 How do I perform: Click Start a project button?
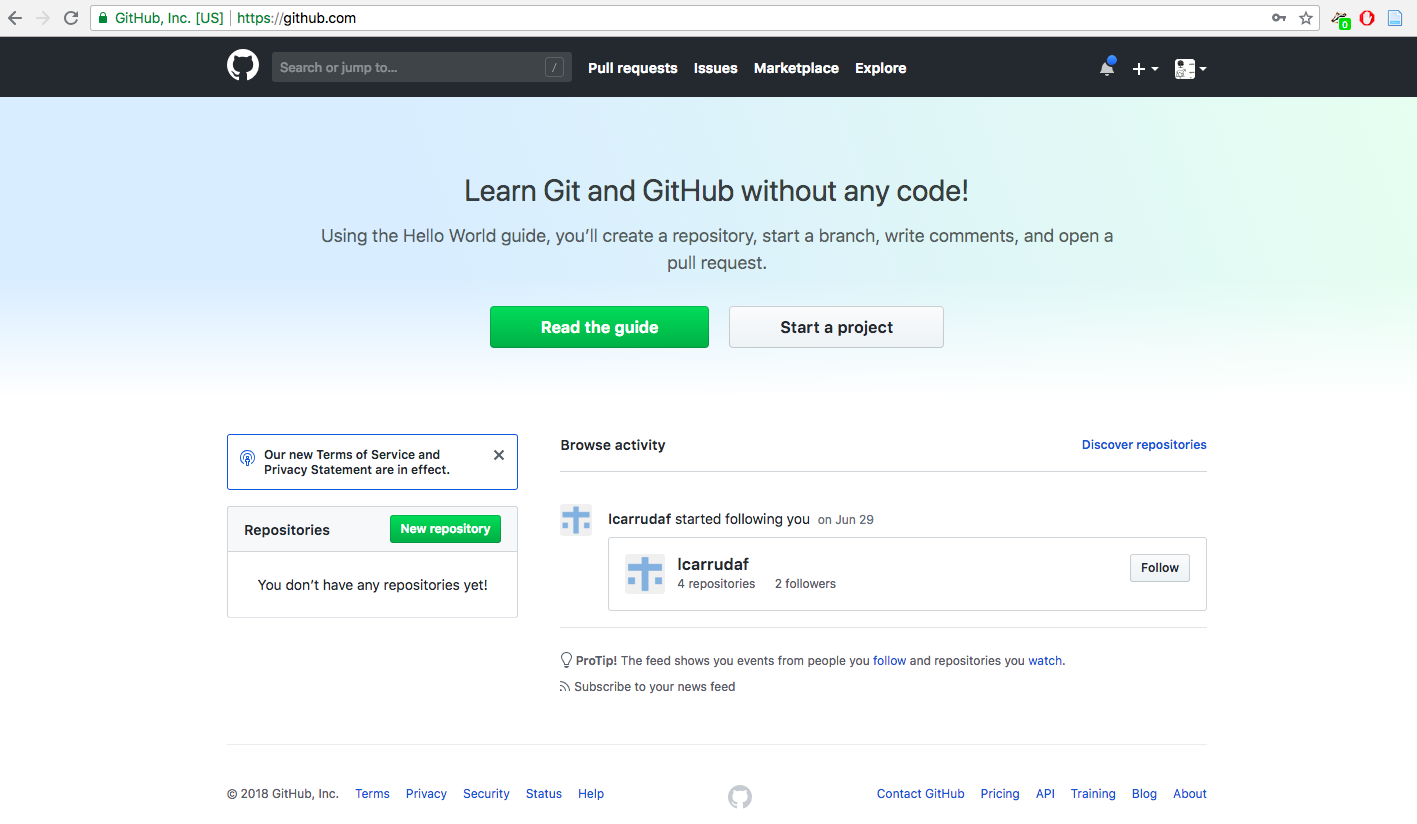(836, 327)
